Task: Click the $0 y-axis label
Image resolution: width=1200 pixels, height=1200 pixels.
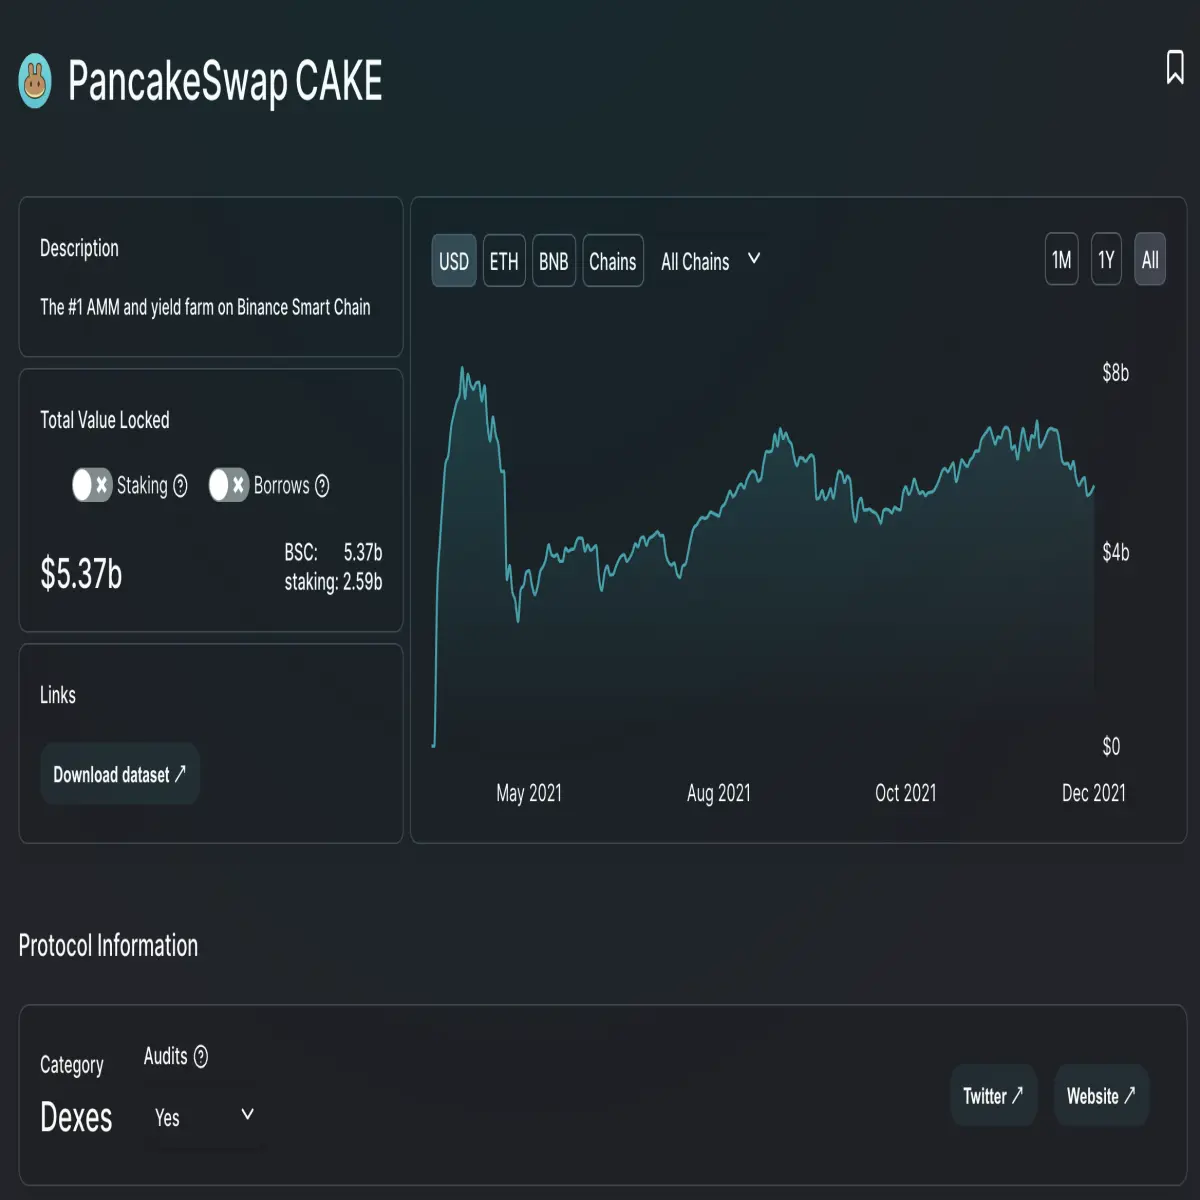Action: point(1111,746)
